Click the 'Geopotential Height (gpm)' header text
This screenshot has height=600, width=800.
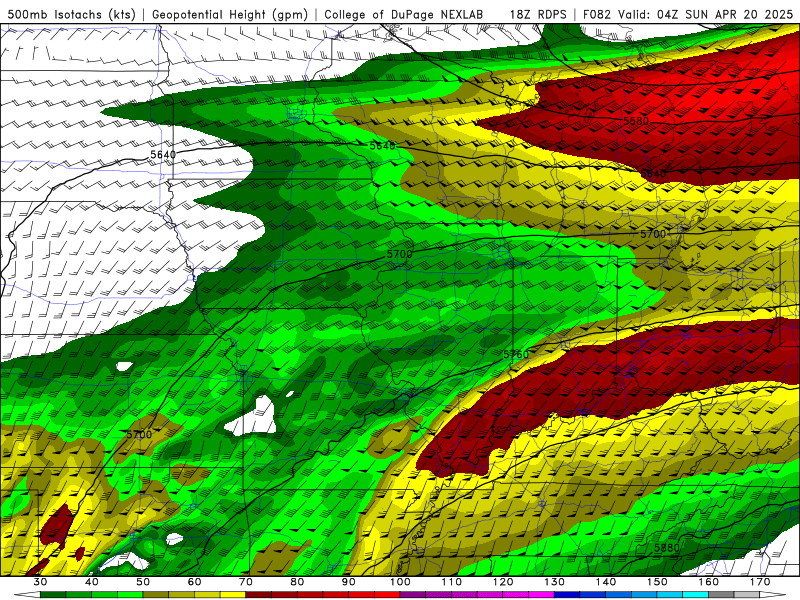(x=230, y=14)
